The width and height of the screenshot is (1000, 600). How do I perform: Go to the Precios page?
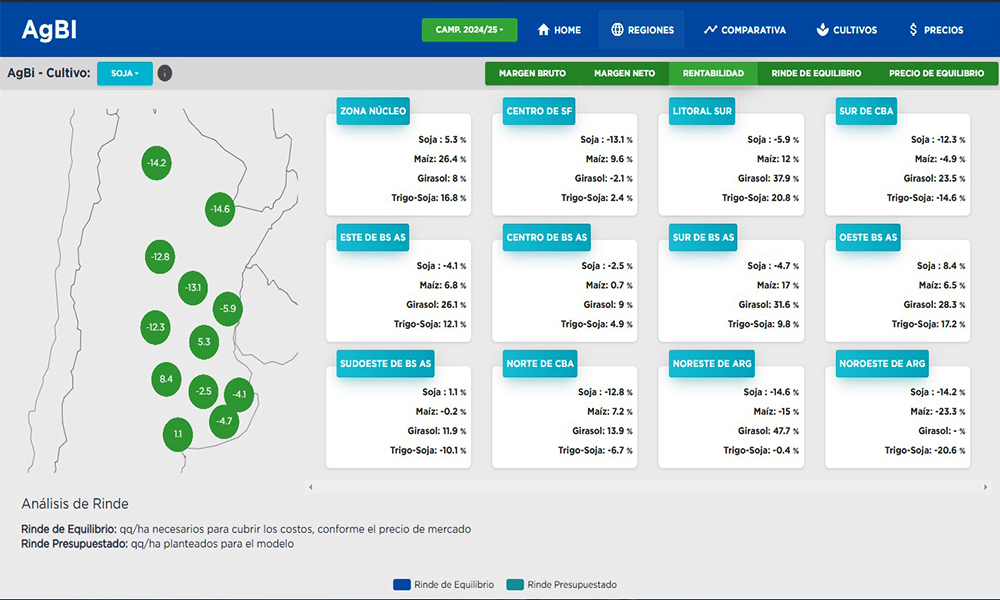(935, 30)
